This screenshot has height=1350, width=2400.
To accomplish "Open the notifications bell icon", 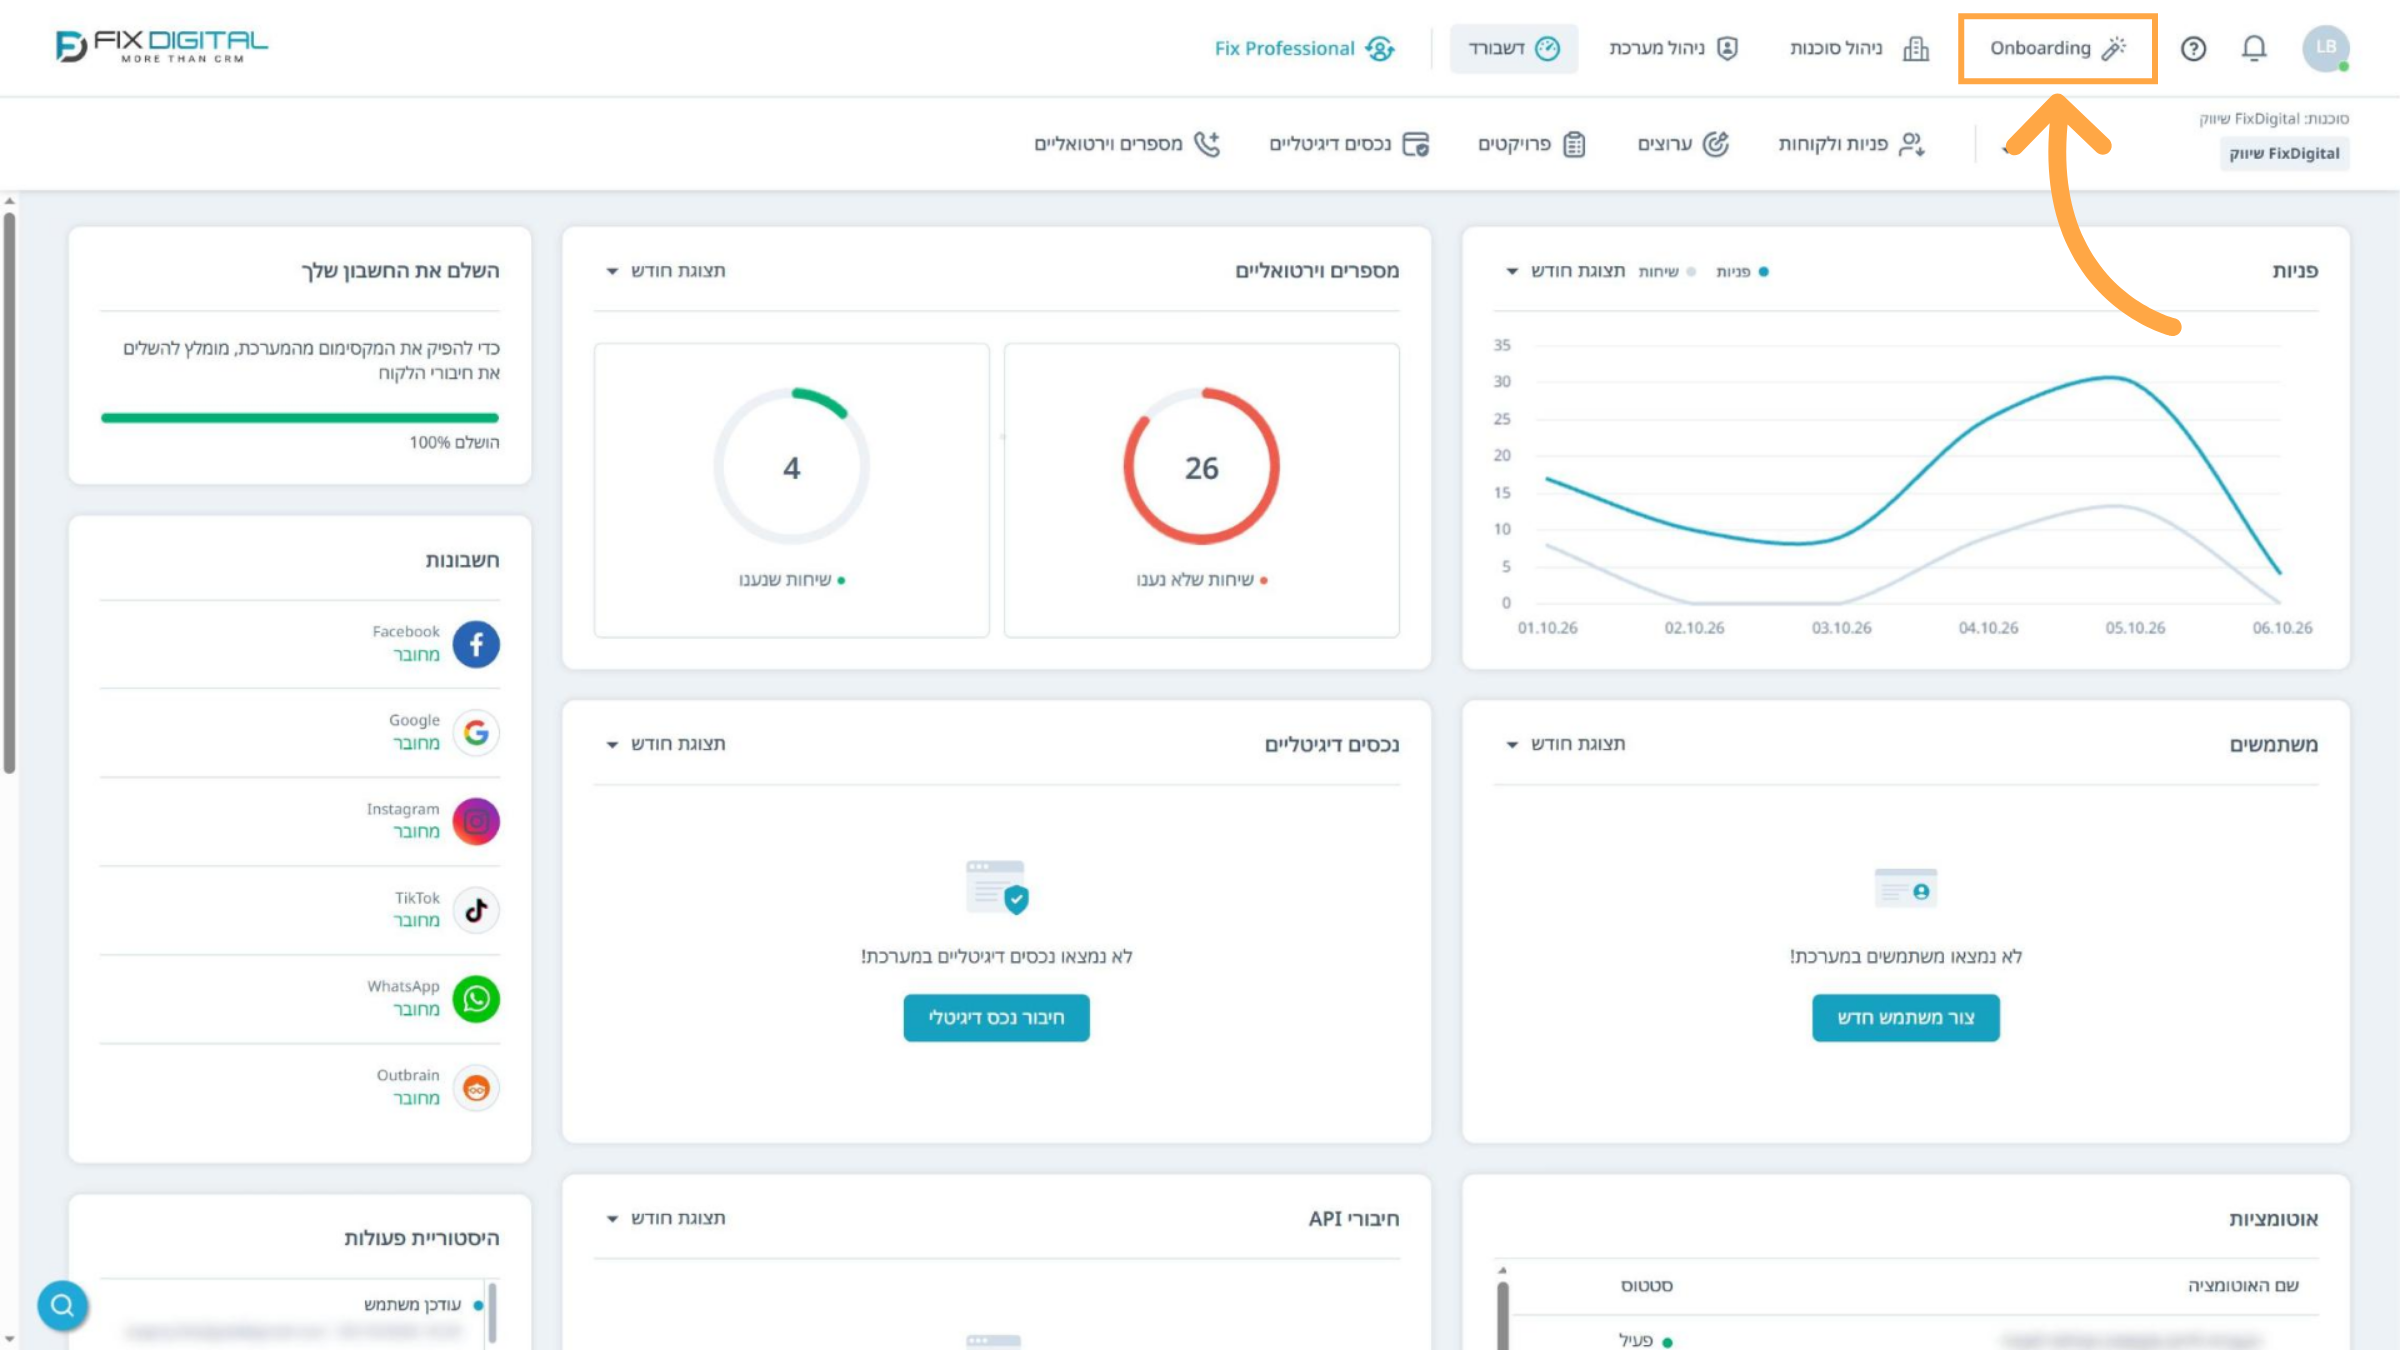I will click(x=2253, y=48).
